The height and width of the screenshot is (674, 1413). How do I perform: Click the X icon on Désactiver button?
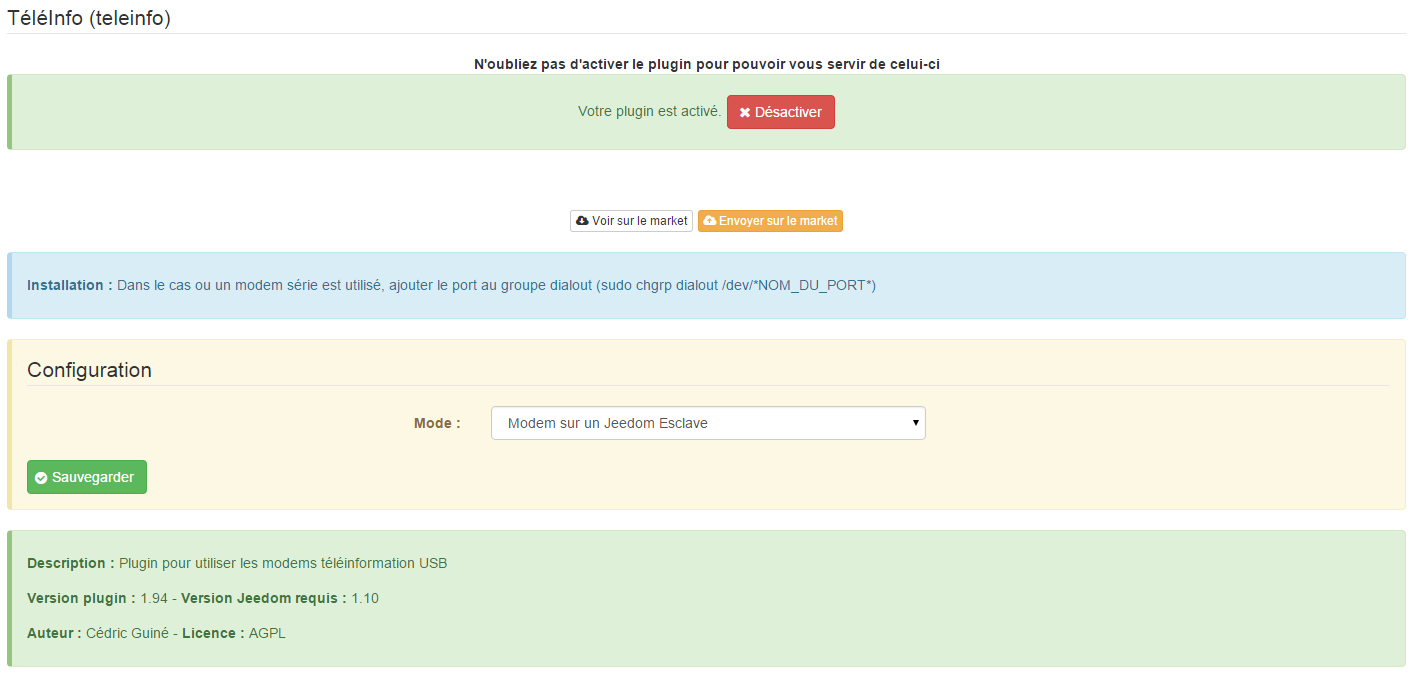coord(744,113)
